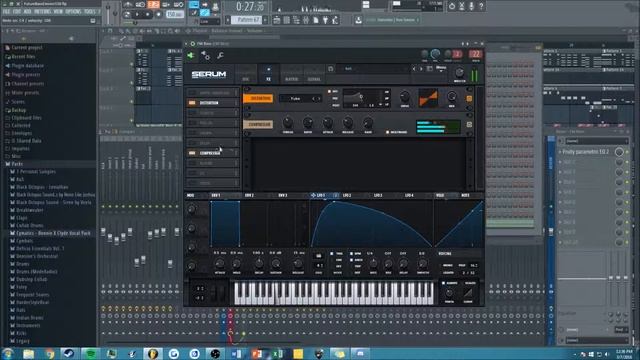Click the orange DISTORTION module label
The width and height of the screenshot is (640, 360).
258,98
